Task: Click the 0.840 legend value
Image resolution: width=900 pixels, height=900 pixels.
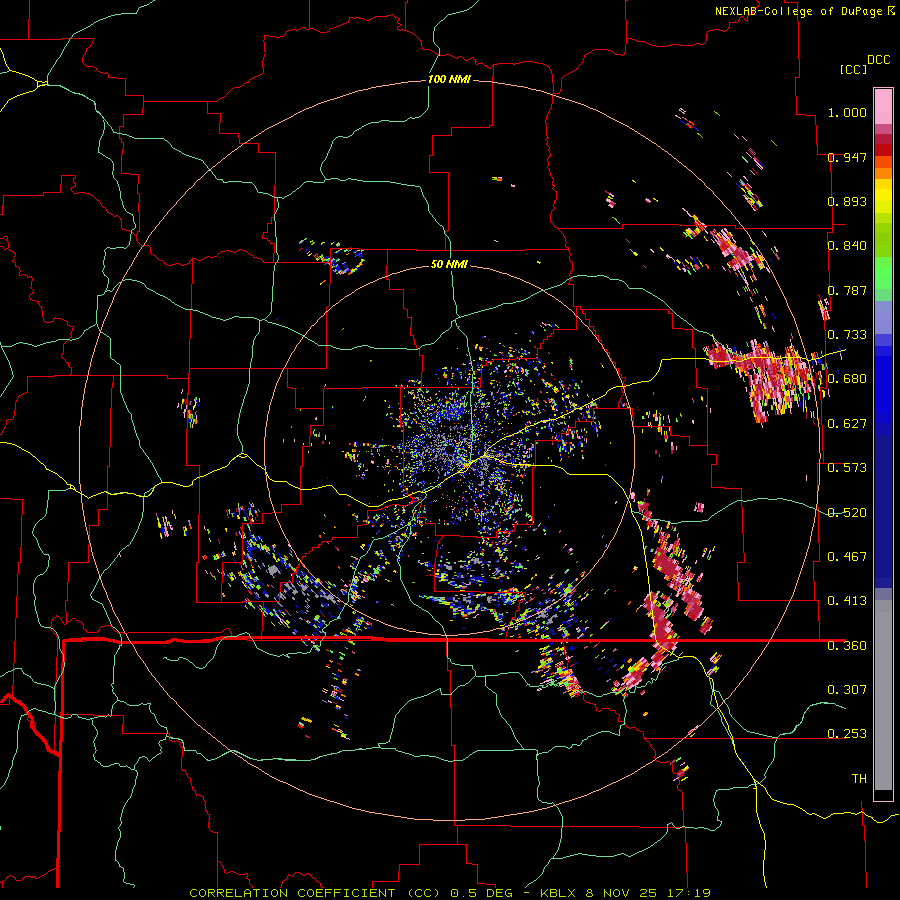Action: [847, 246]
